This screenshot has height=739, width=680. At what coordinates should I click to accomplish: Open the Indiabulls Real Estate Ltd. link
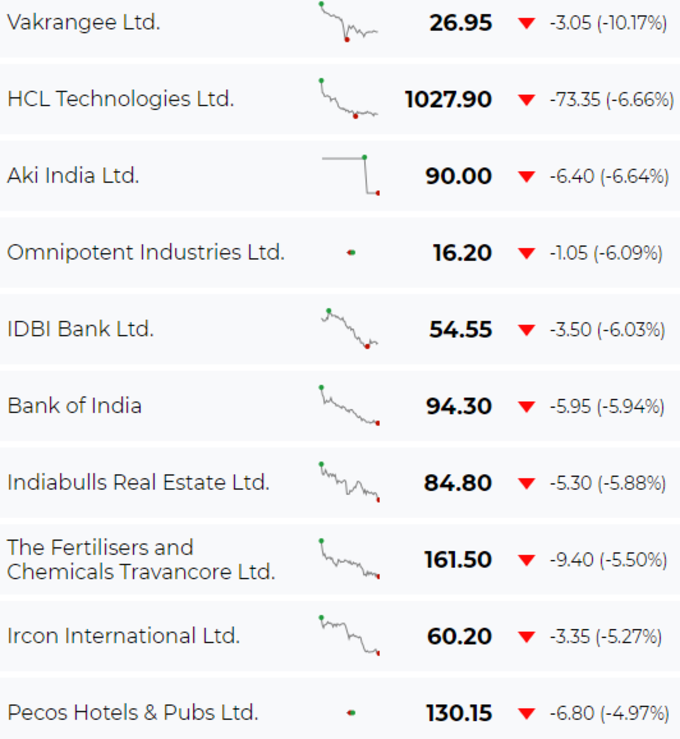pos(139,483)
